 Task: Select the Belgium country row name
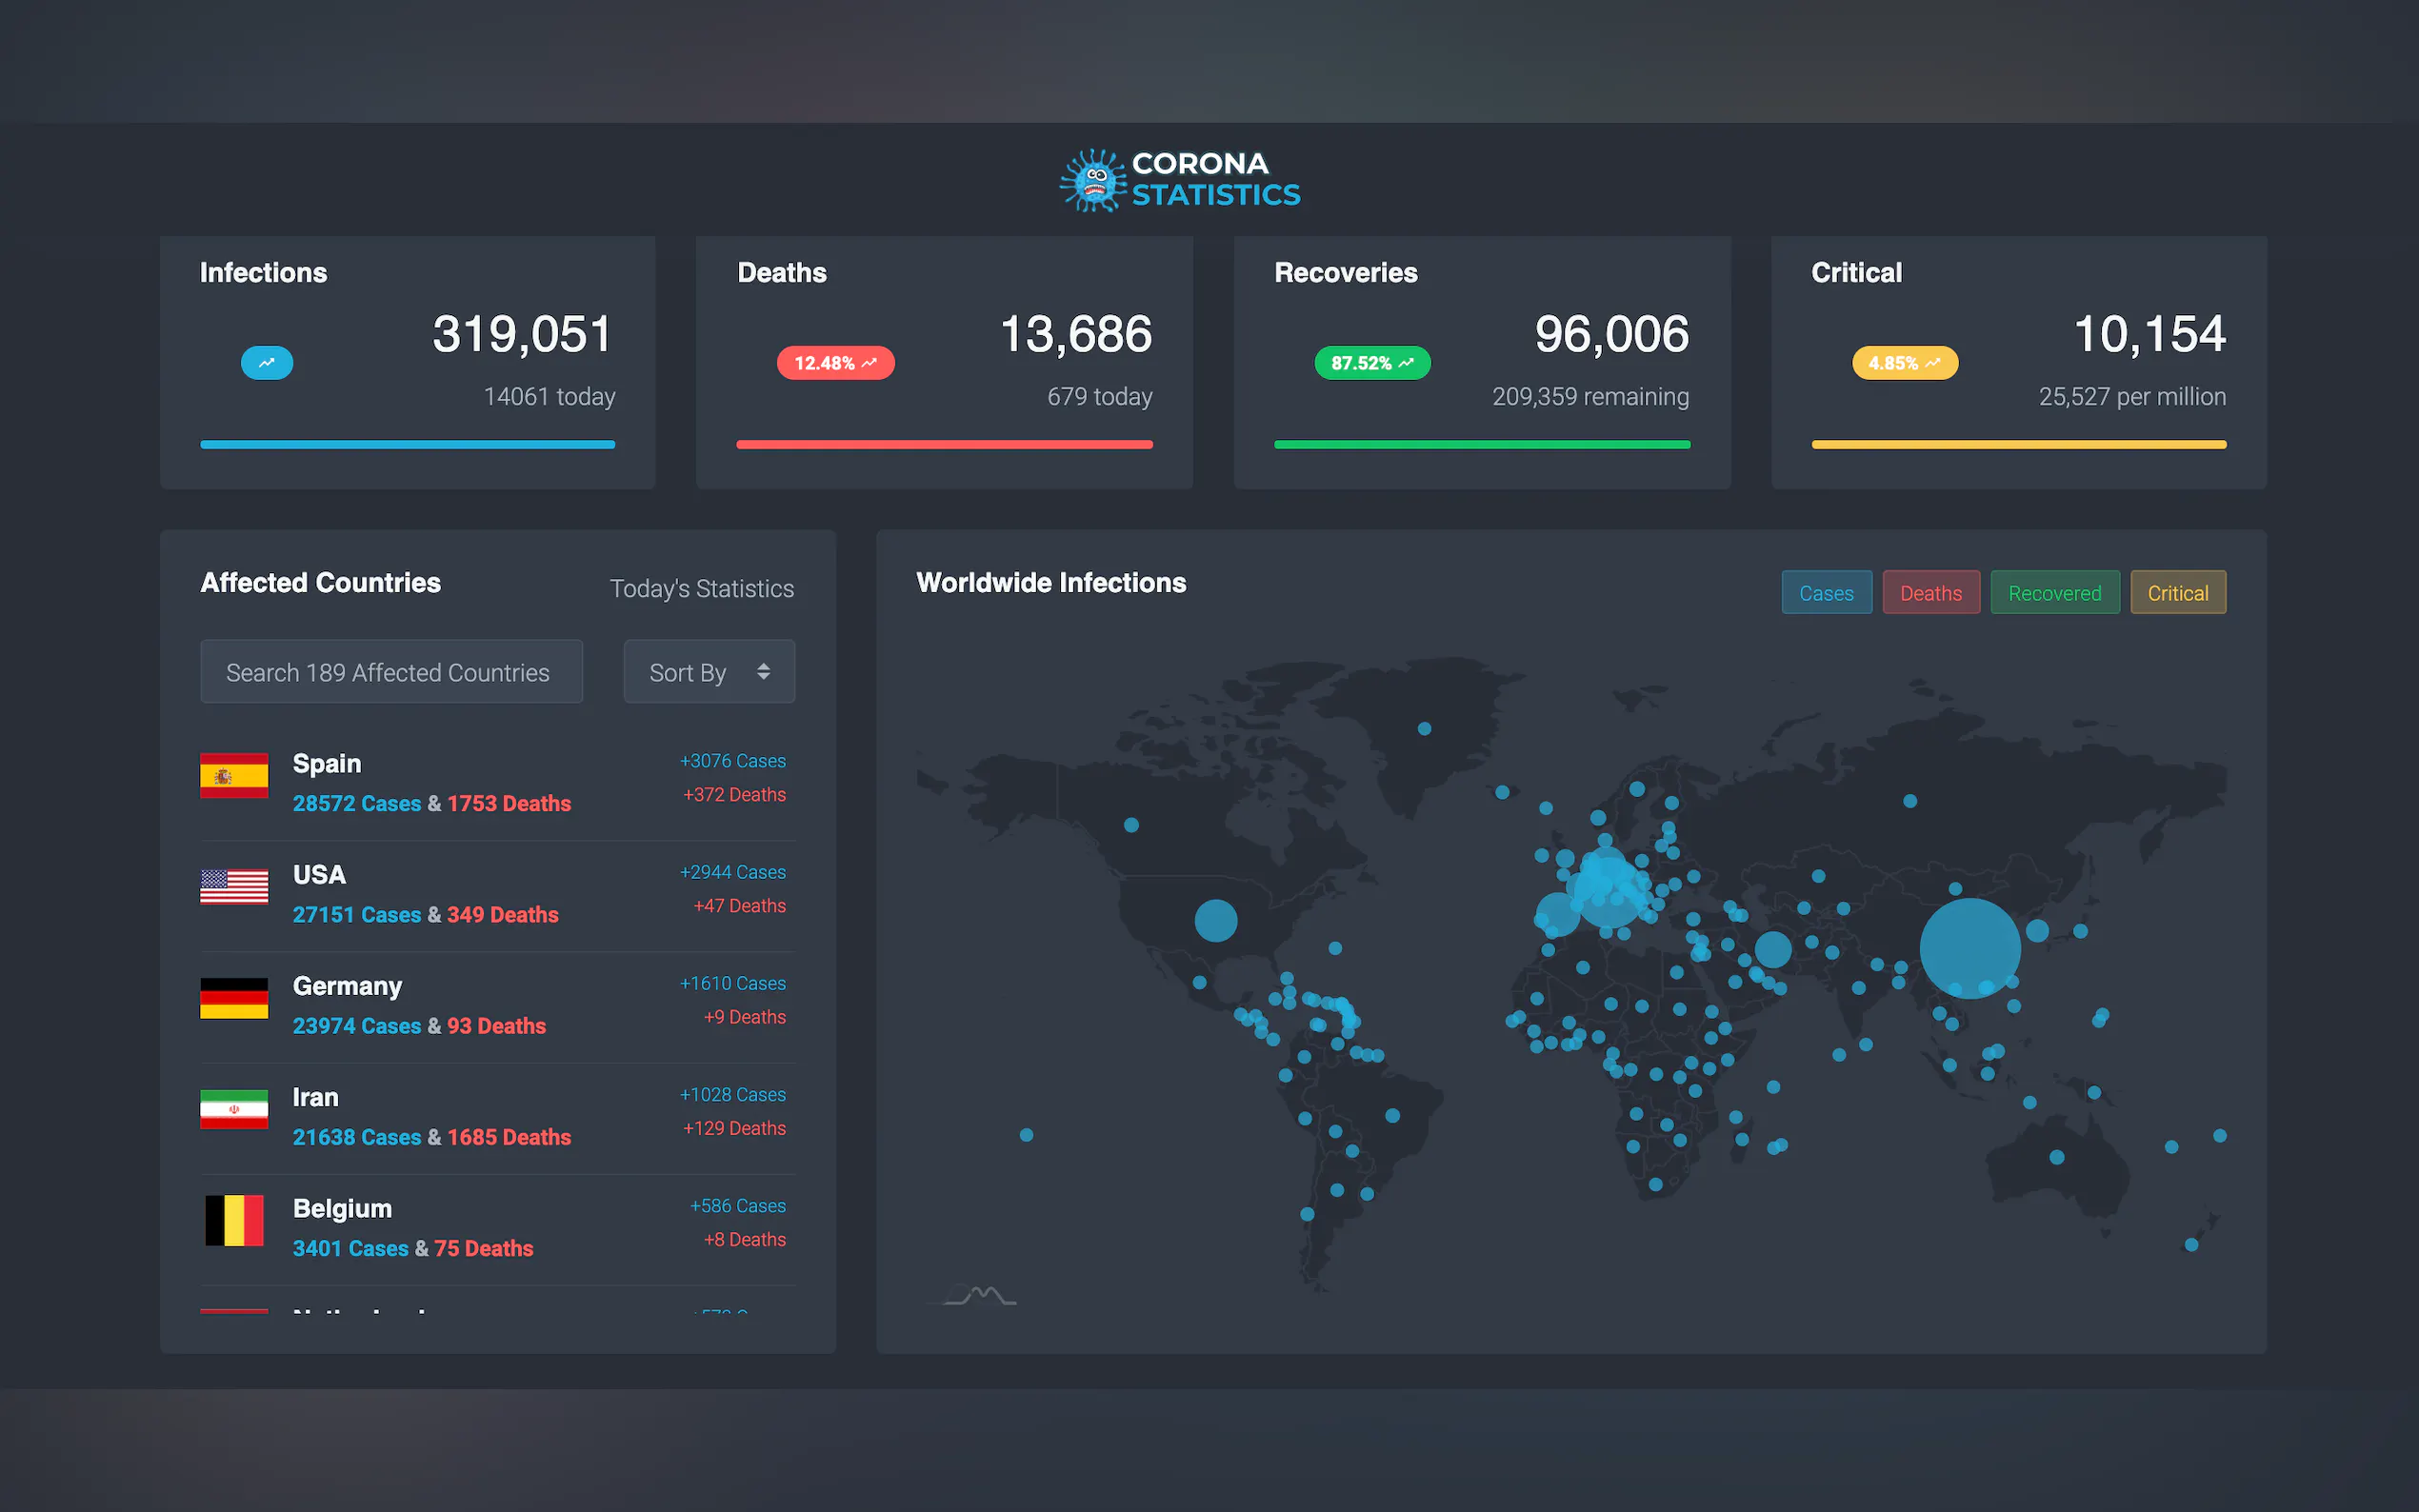click(342, 1209)
